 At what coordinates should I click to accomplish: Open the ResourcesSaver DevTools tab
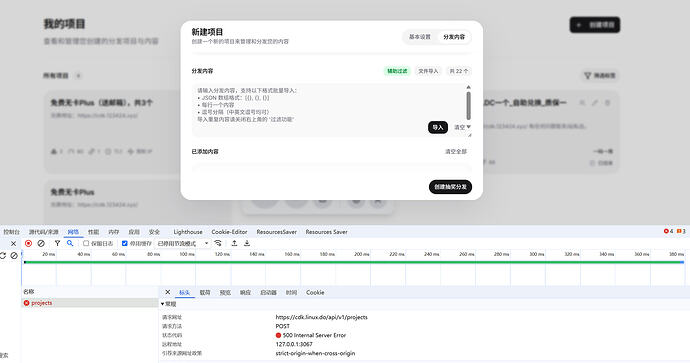coord(276,232)
